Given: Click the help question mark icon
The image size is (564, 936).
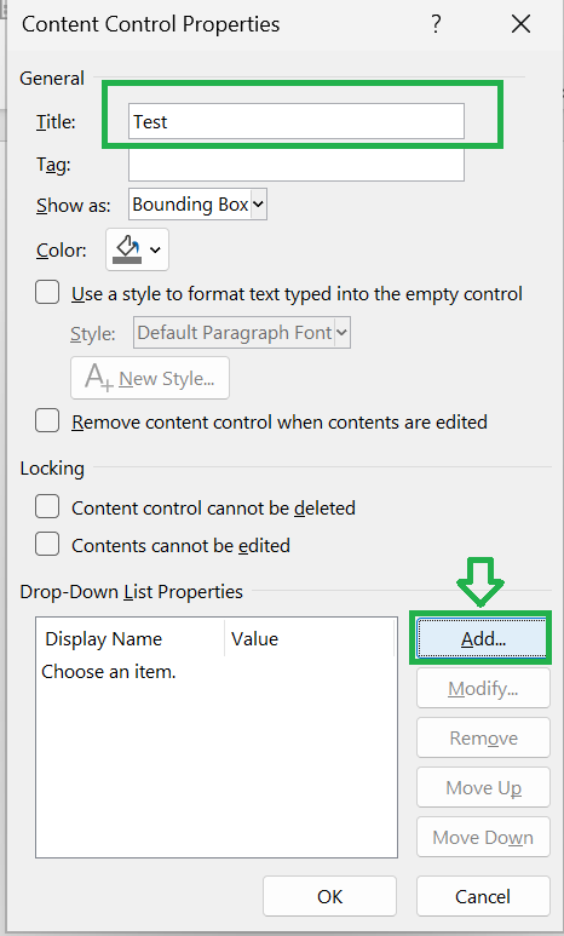Looking at the screenshot, I should (436, 24).
